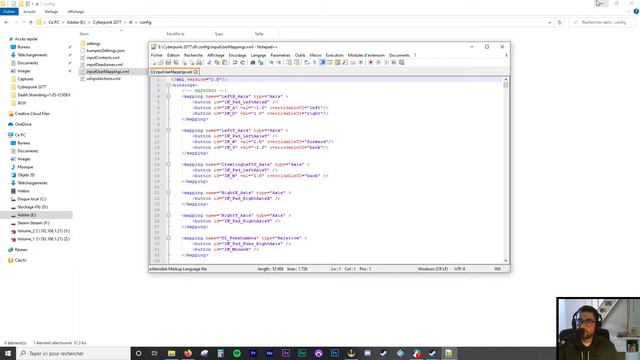Toggle horizontal scroll synchronization
This screenshot has width=640, height=360.
(x=297, y=62)
